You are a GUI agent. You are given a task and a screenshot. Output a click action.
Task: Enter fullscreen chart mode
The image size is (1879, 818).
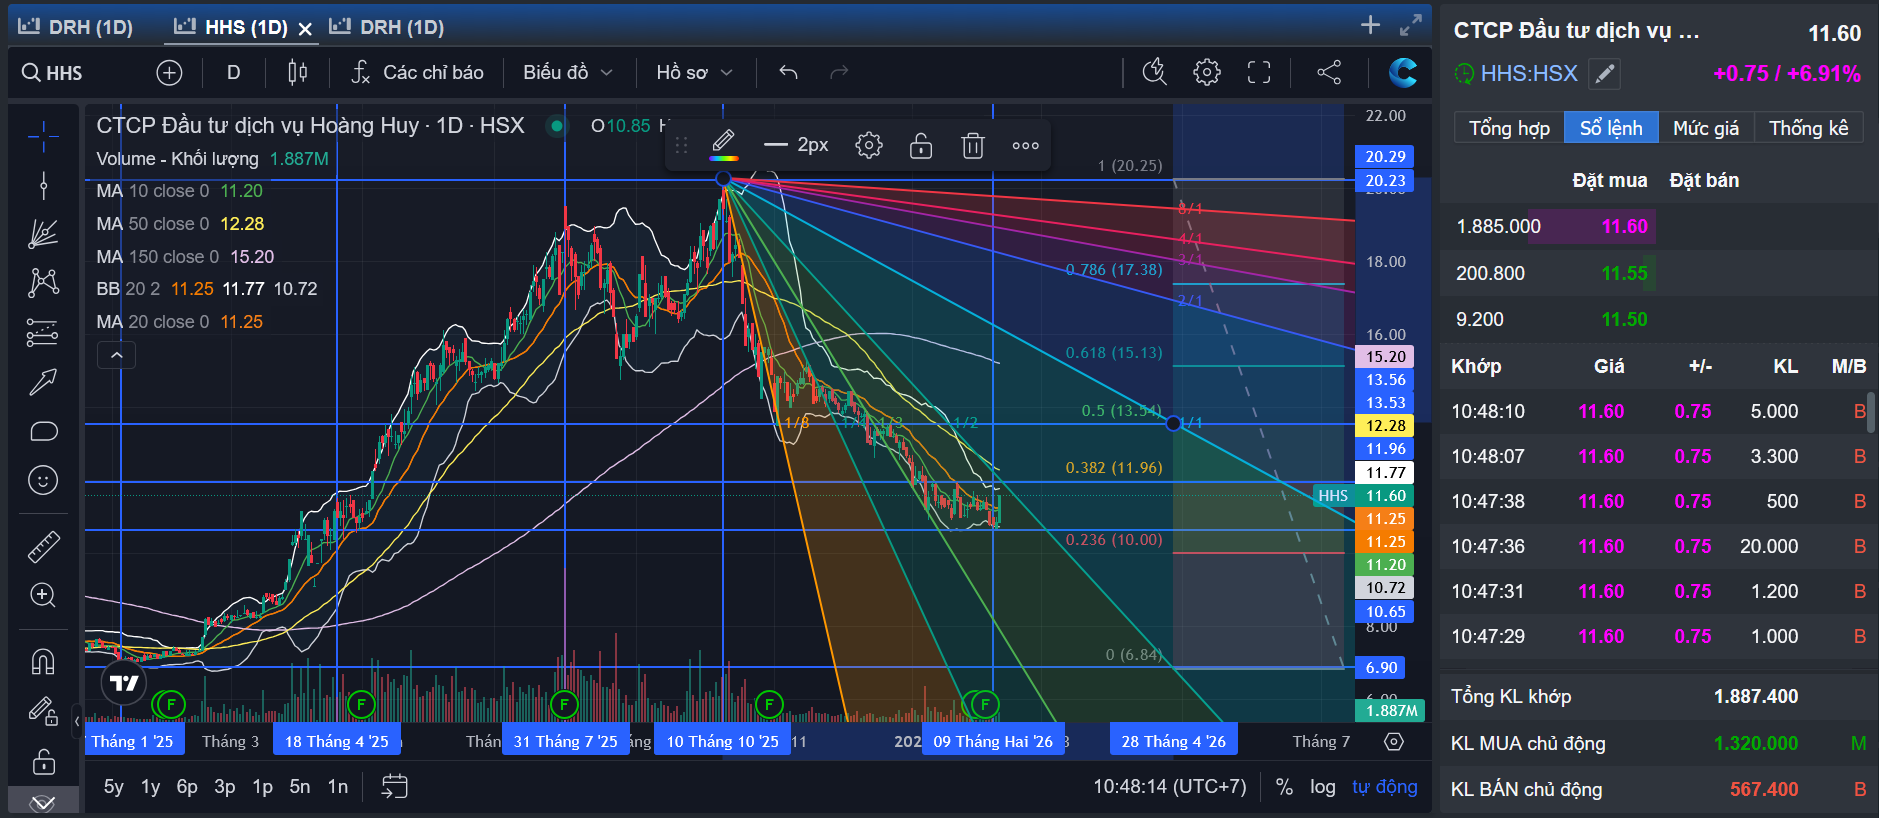click(1259, 72)
